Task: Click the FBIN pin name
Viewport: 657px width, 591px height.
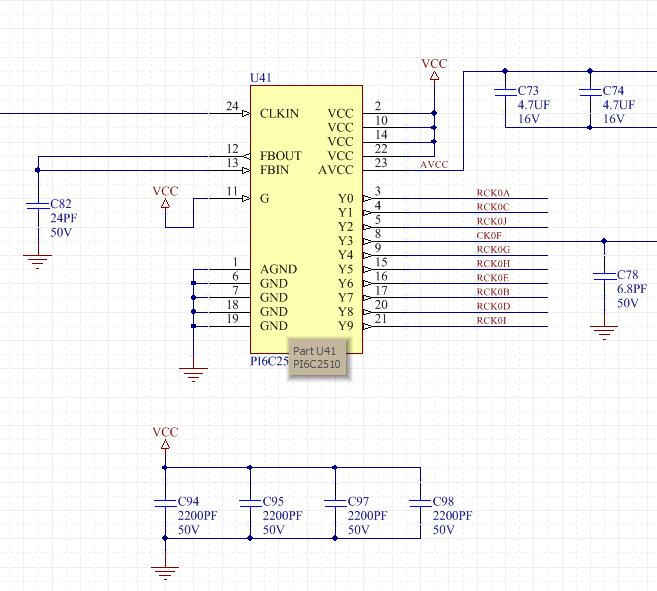Action: point(274,170)
